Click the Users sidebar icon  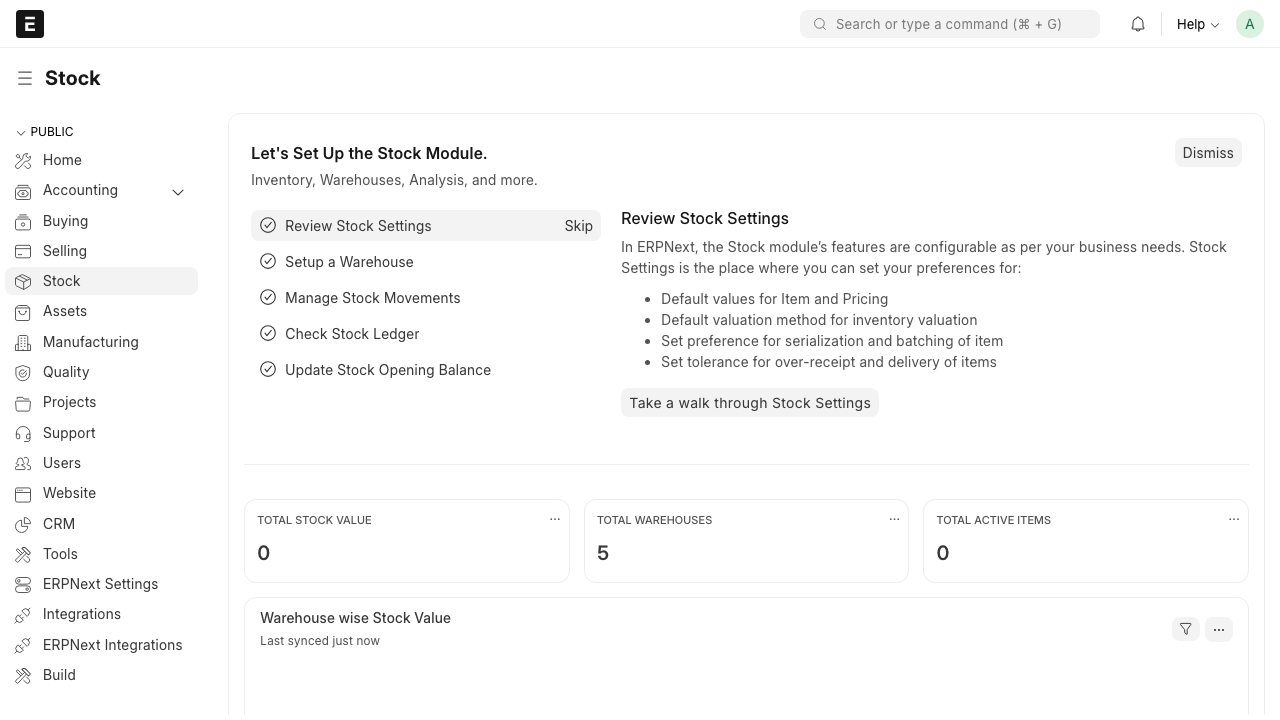23,463
